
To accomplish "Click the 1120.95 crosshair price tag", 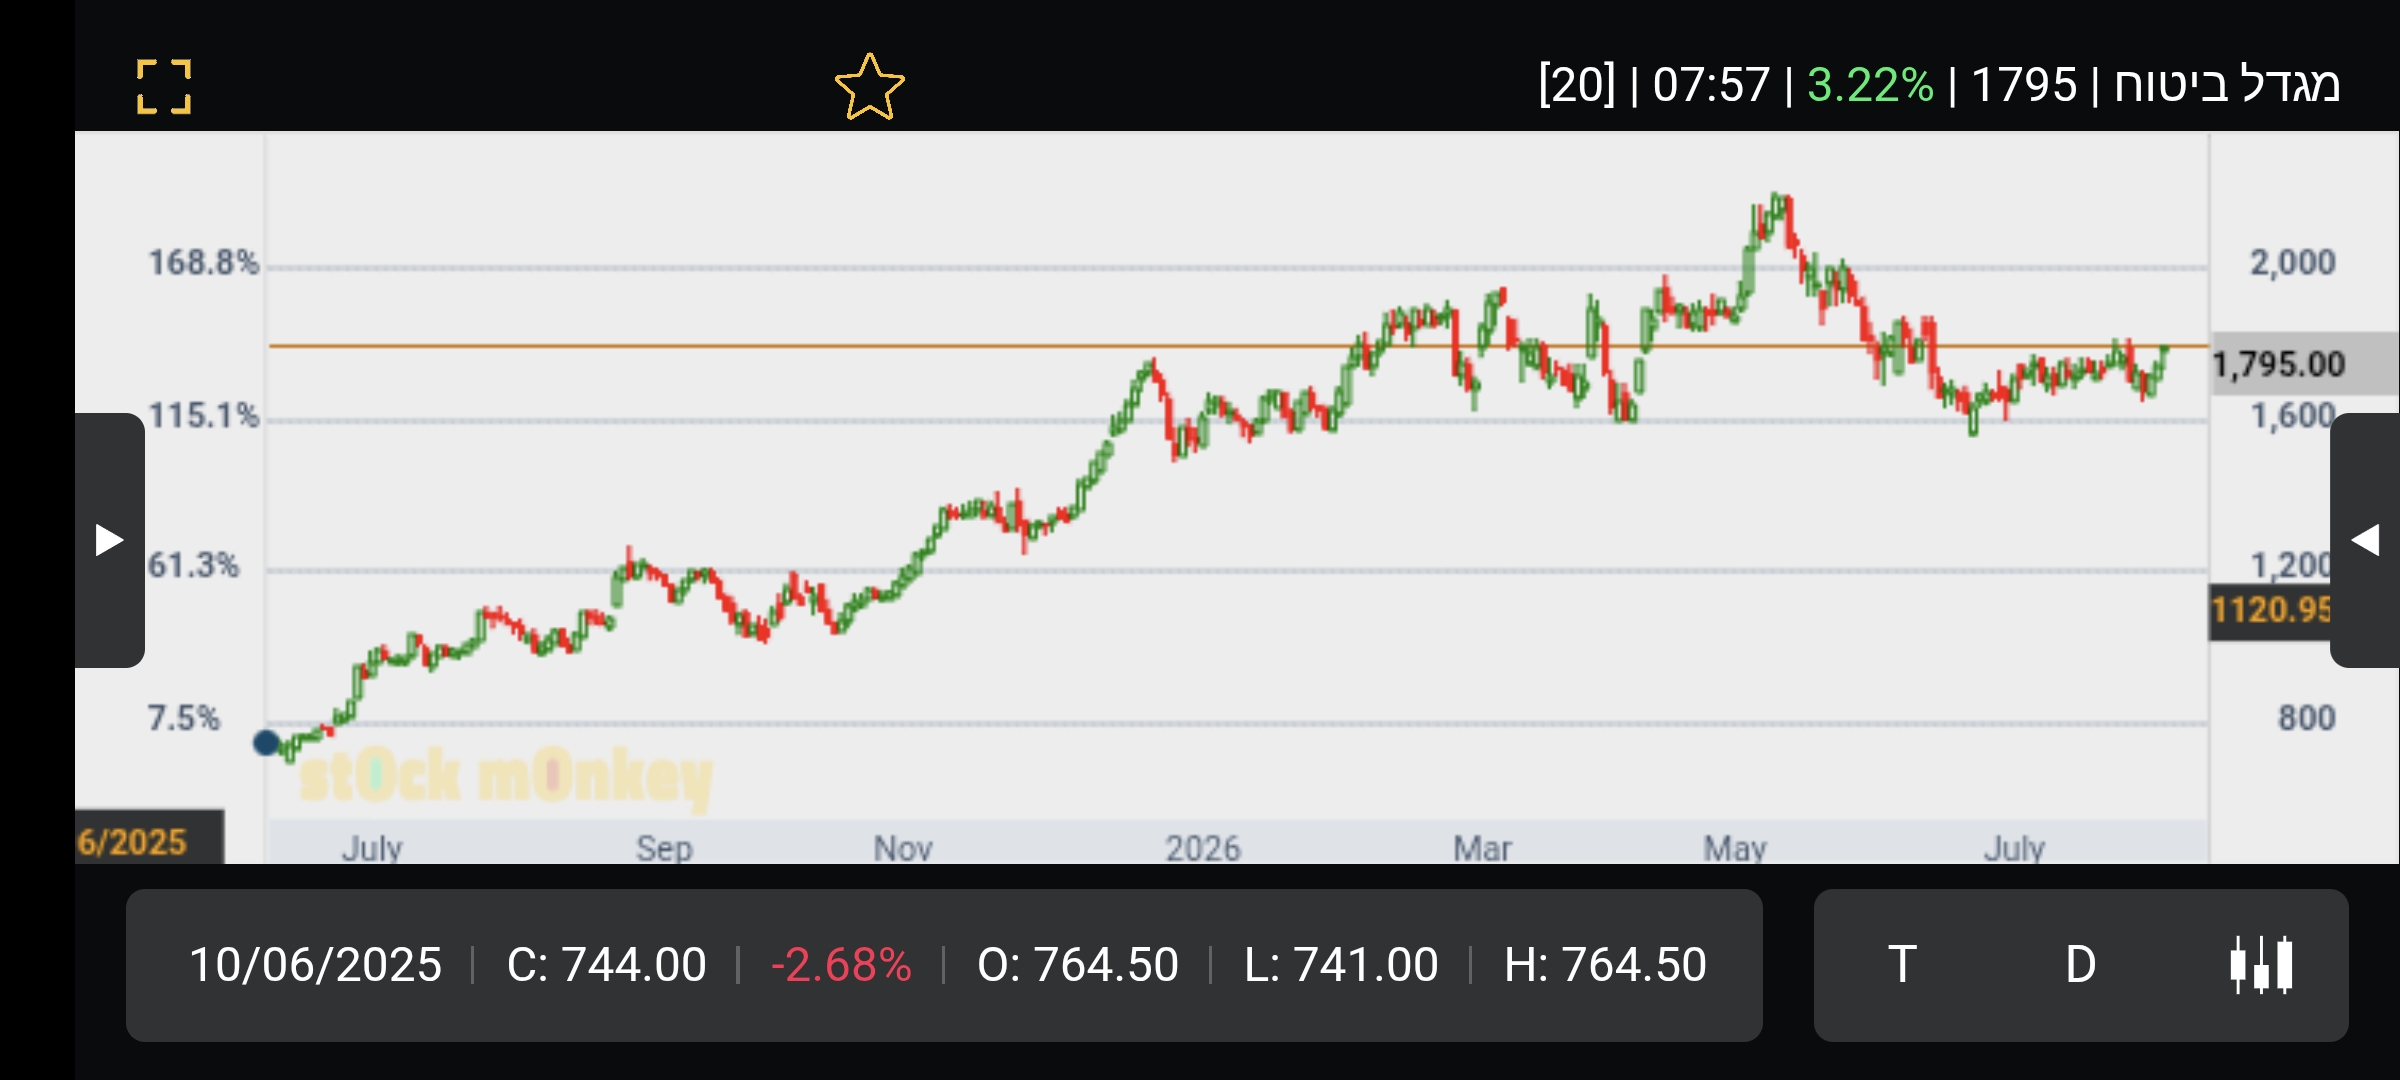I will pos(2270,610).
